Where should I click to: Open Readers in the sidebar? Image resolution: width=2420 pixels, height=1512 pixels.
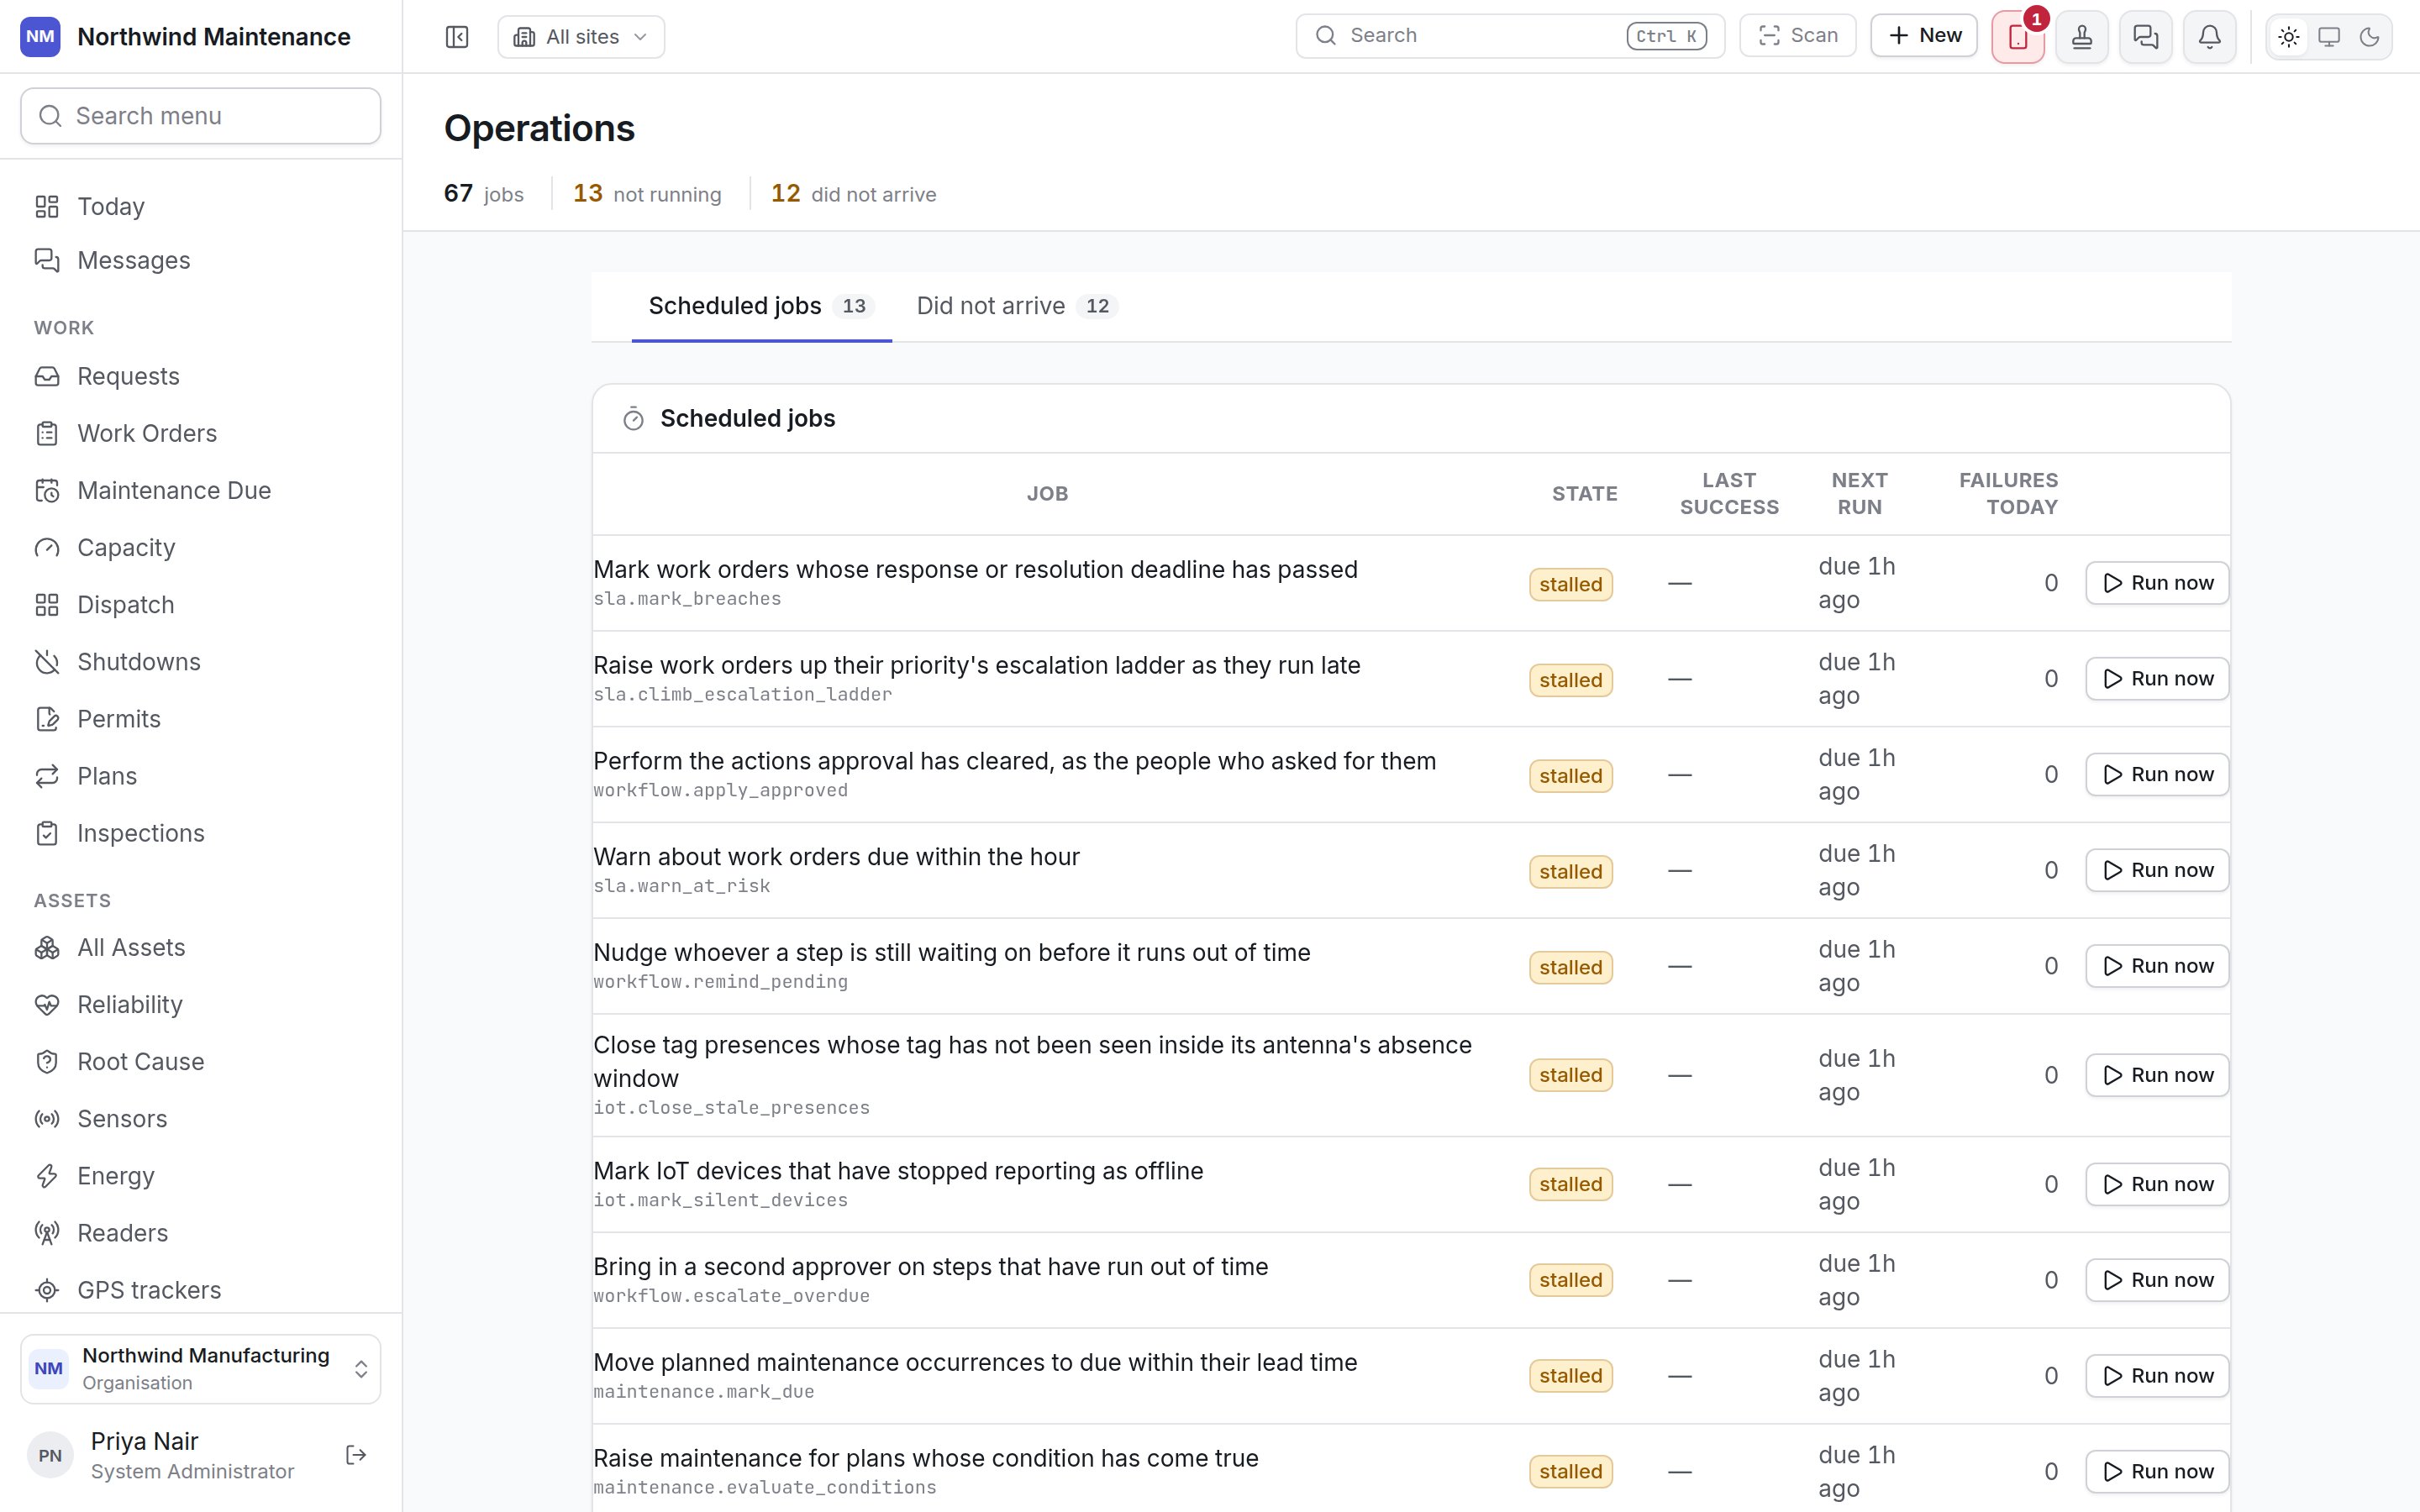(201, 1232)
